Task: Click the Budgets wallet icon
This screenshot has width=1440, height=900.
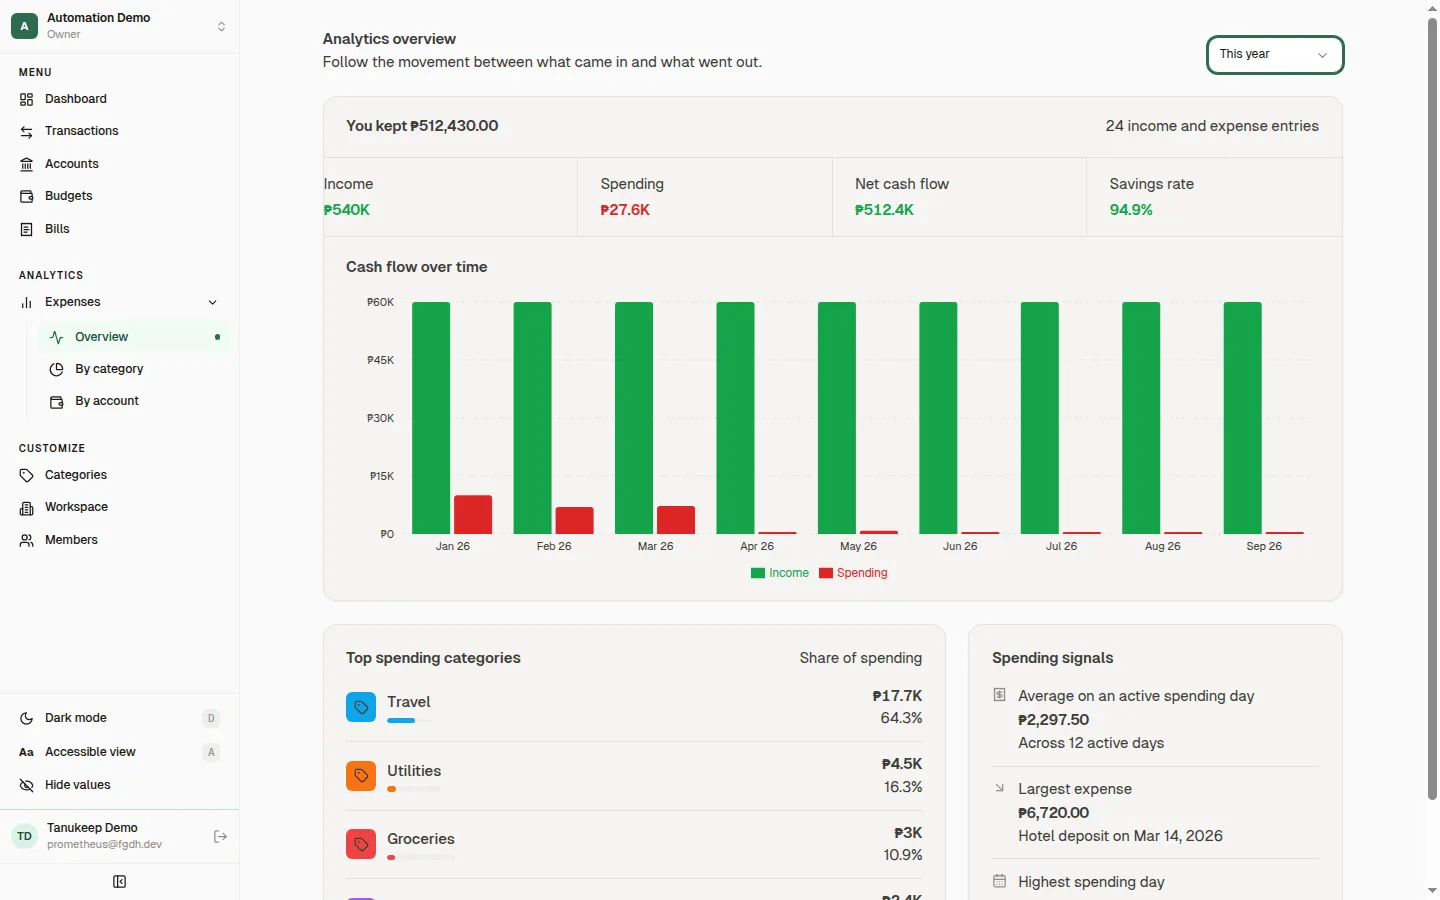Action: pos(27,196)
